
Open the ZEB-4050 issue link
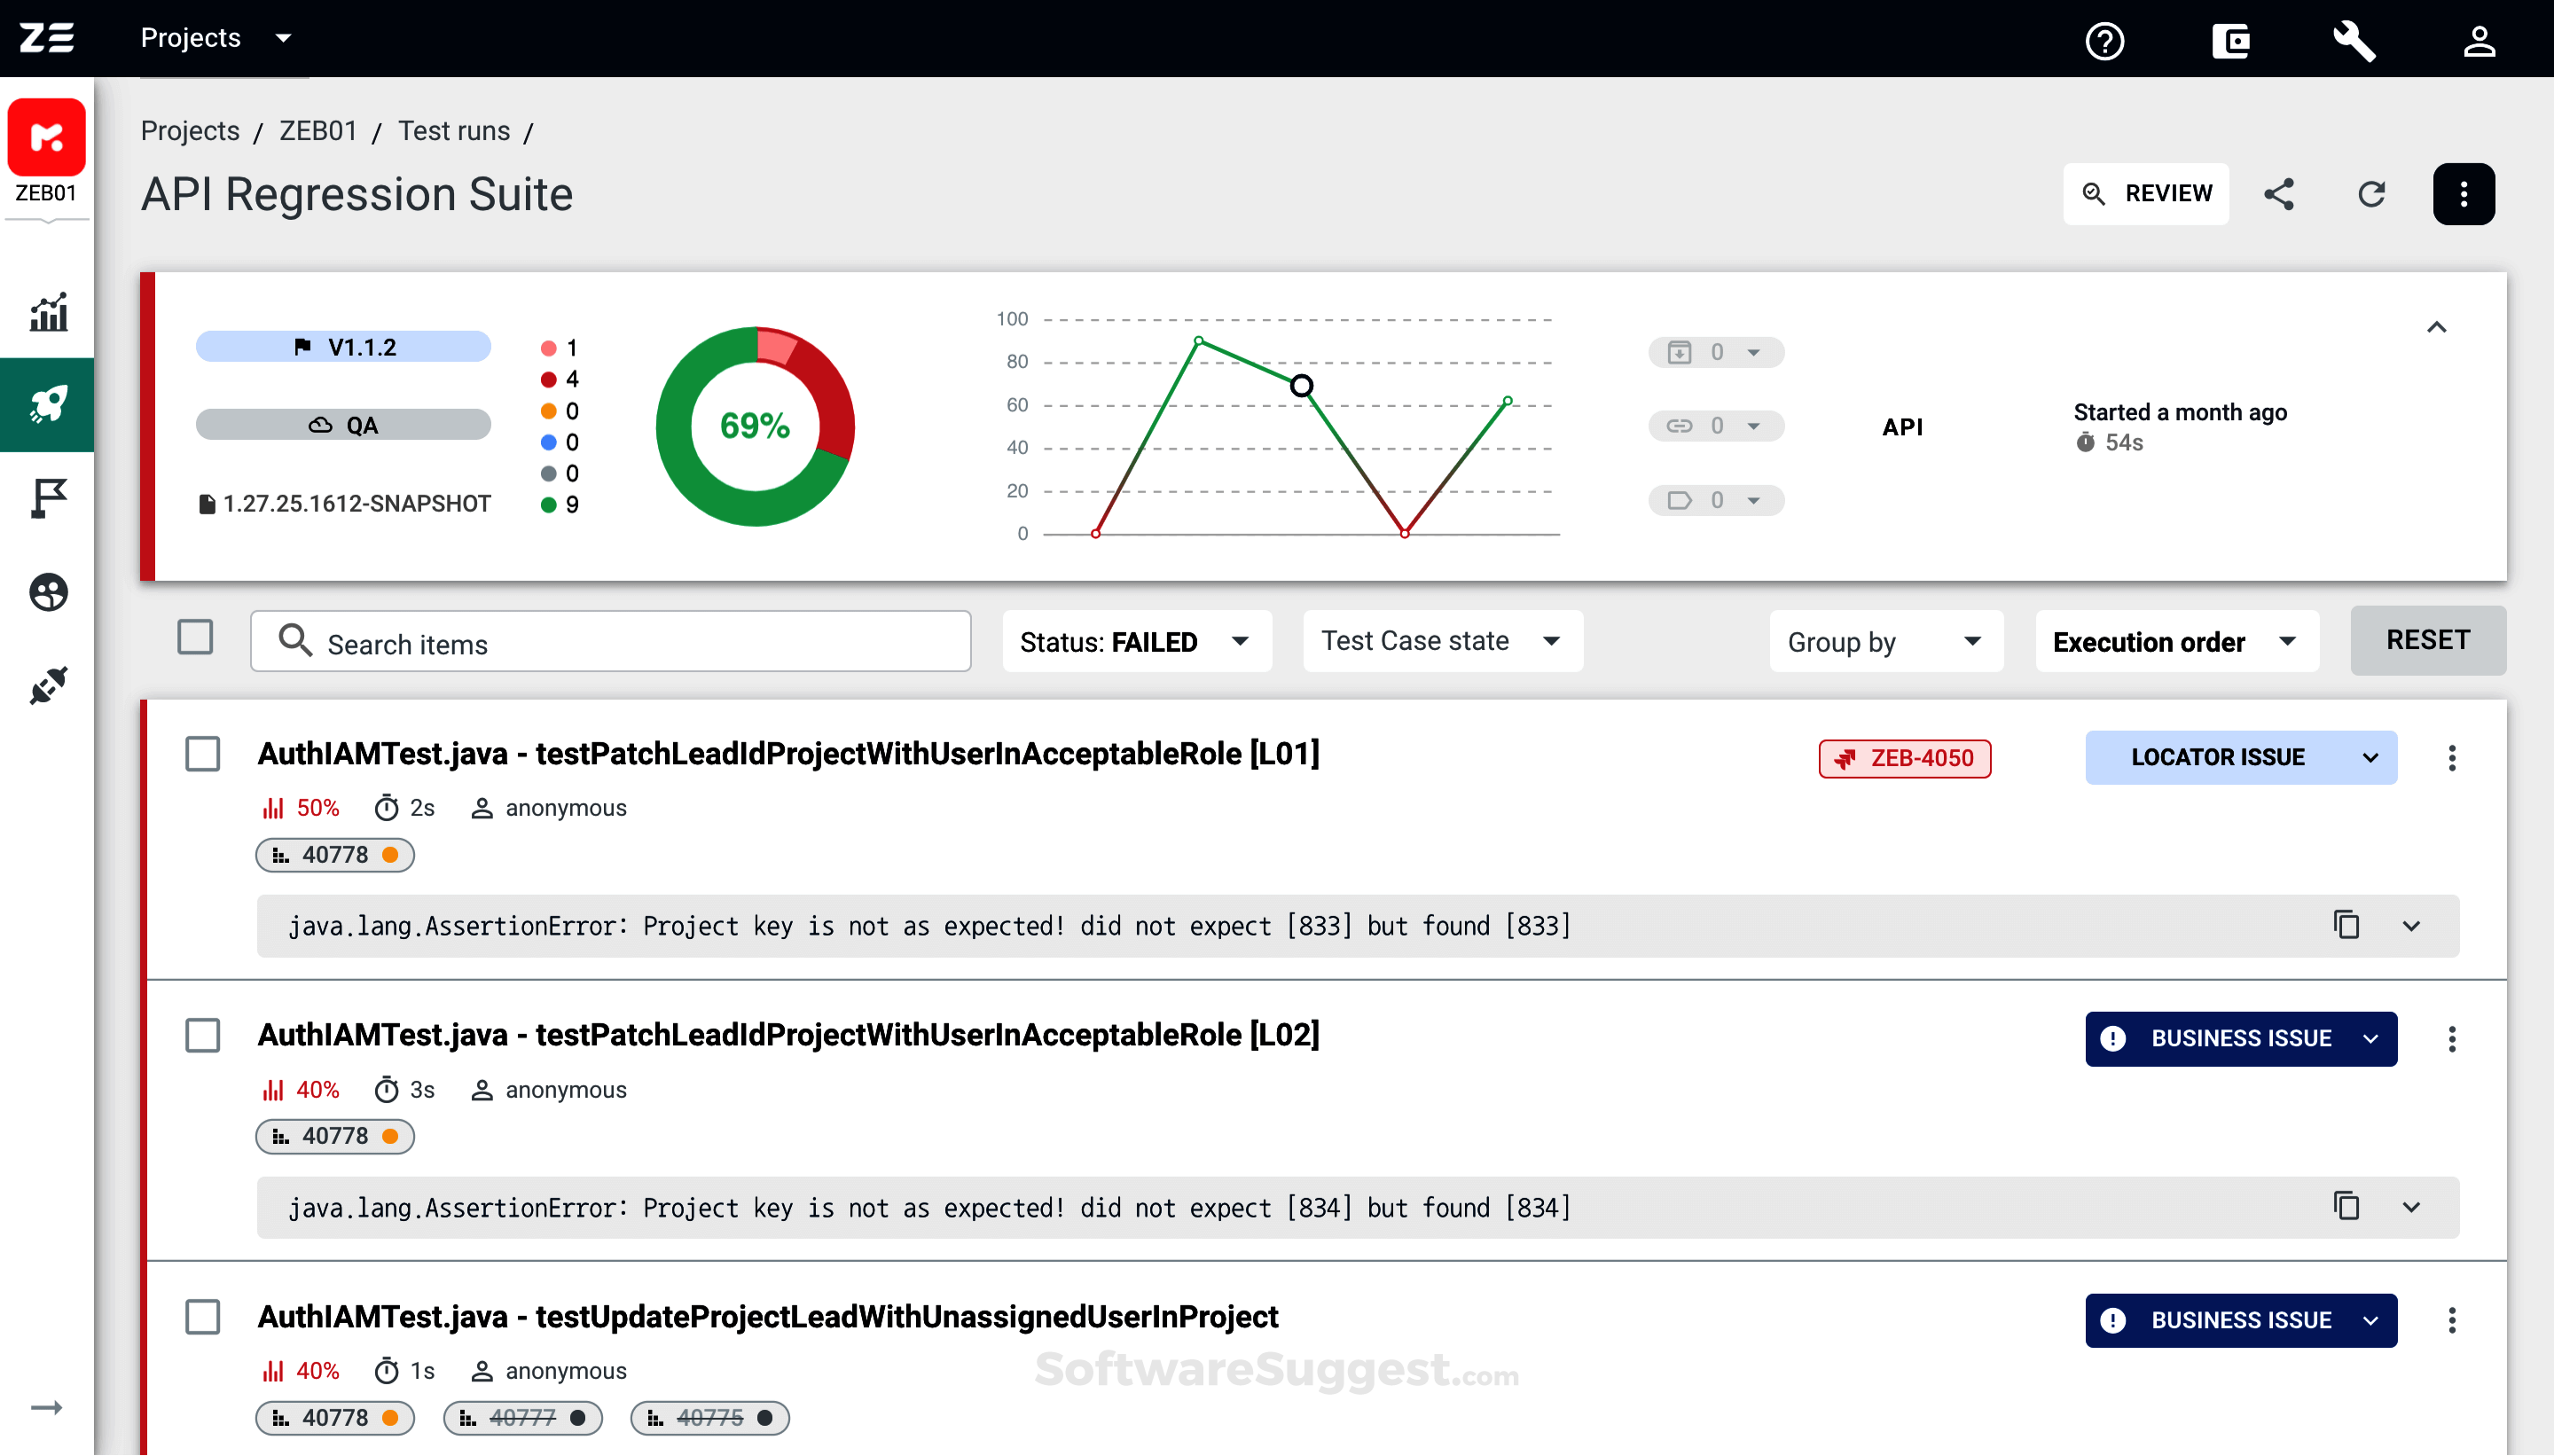tap(1904, 758)
